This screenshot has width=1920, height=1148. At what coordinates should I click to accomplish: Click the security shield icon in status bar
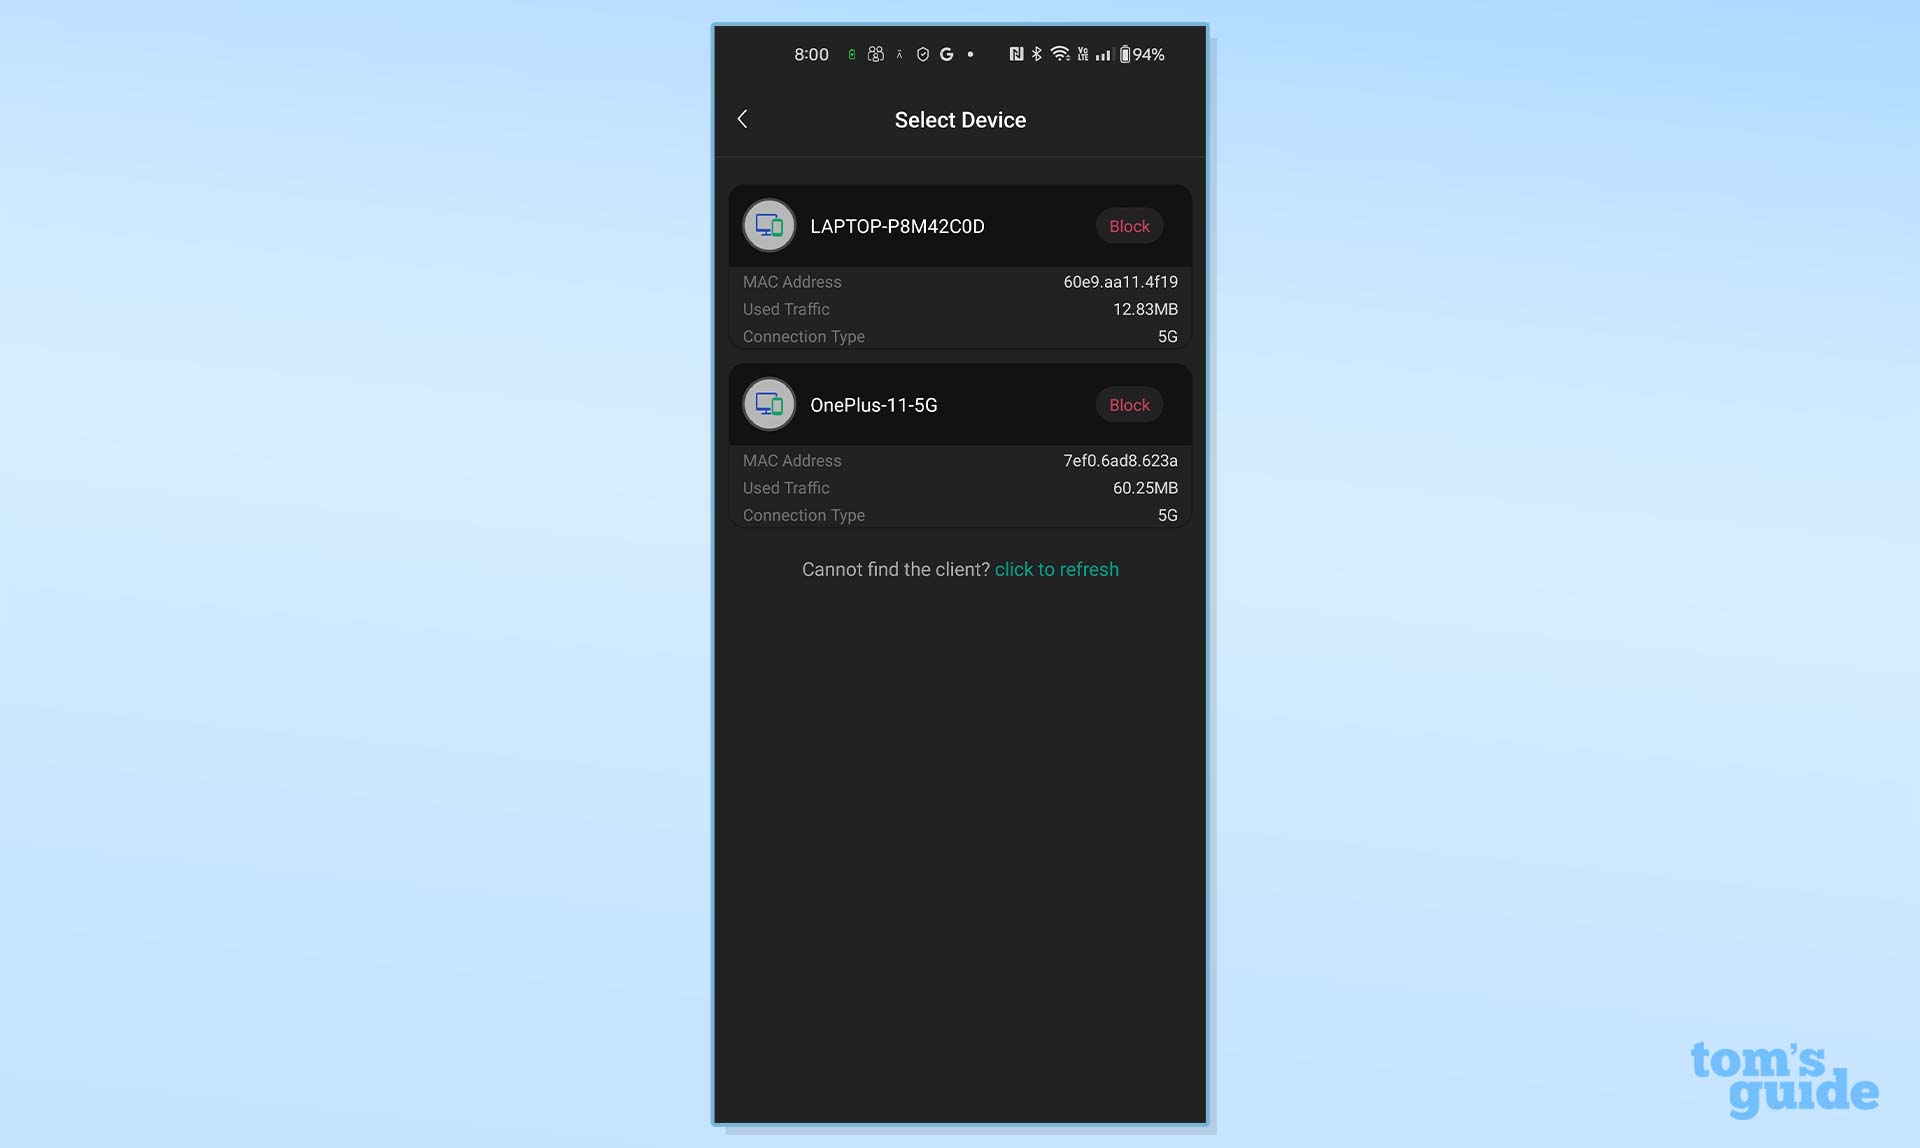pyautogui.click(x=920, y=53)
